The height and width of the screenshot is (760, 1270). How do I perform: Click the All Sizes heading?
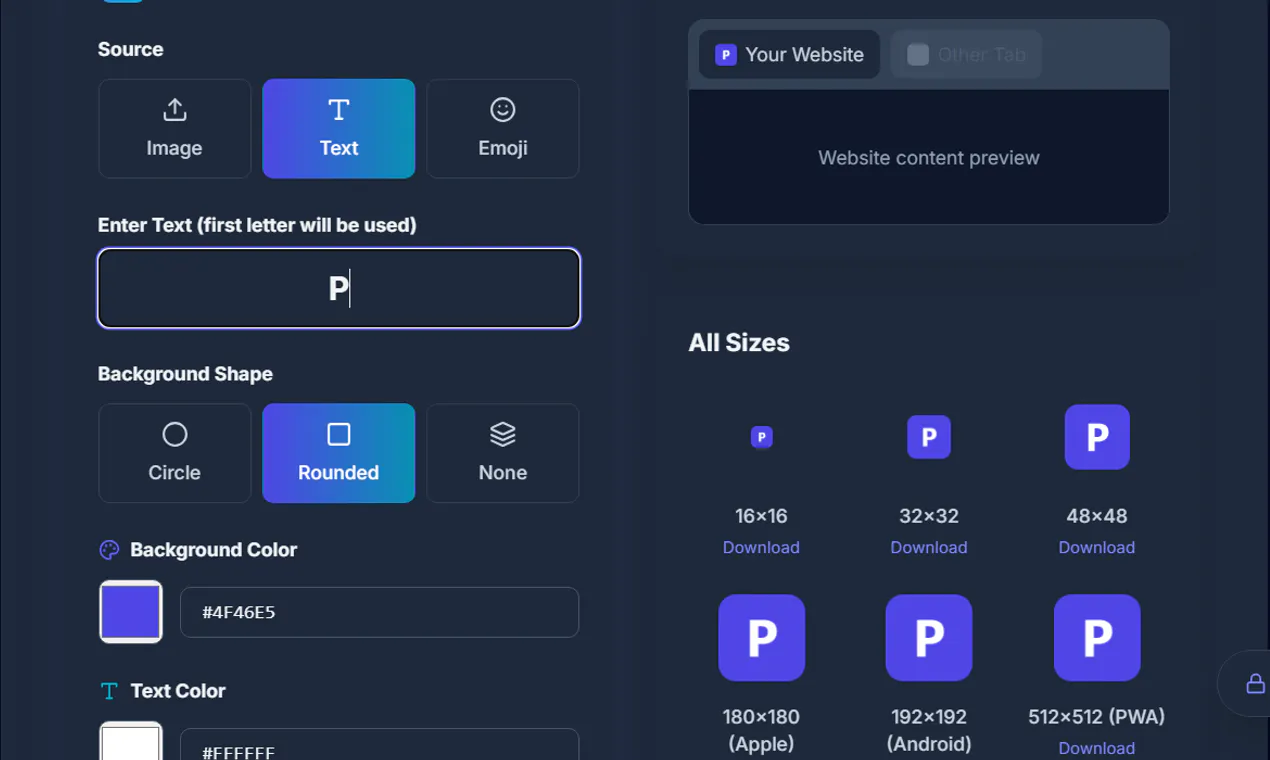[x=739, y=343]
